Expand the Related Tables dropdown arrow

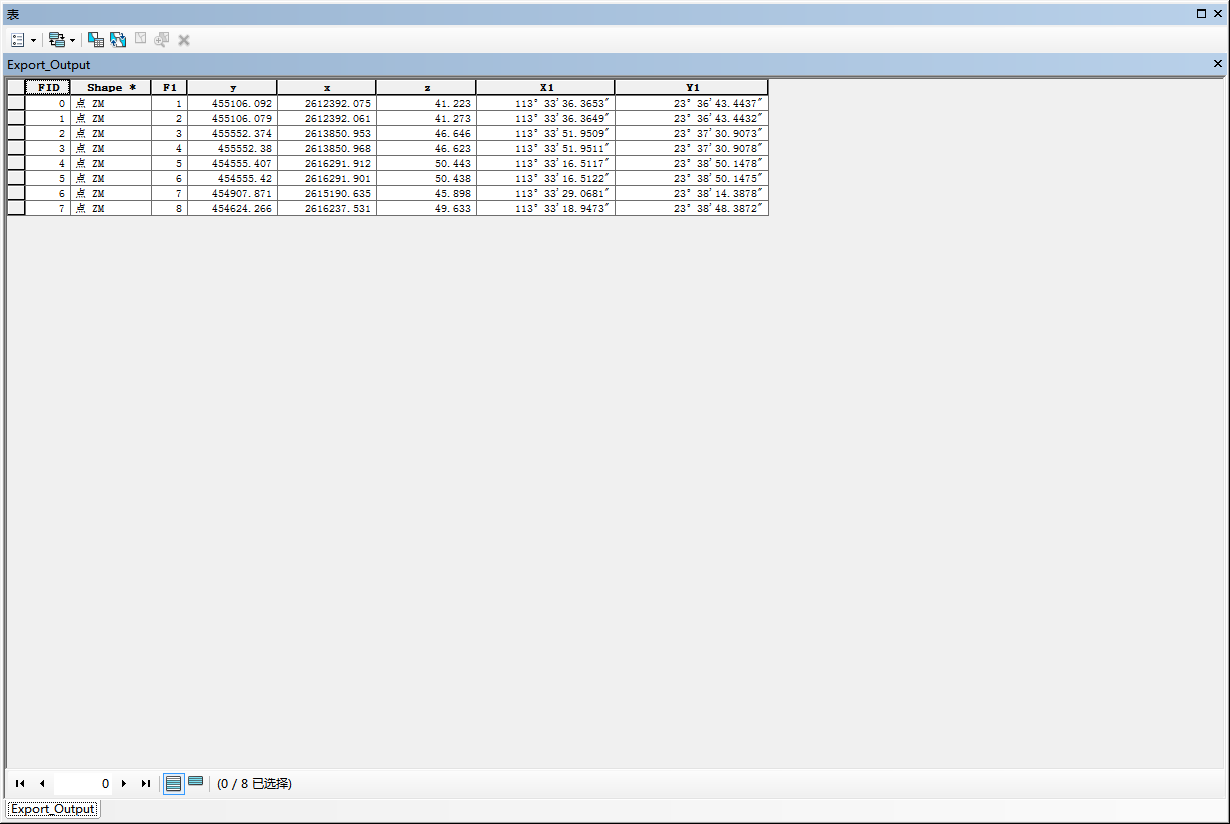pos(72,40)
